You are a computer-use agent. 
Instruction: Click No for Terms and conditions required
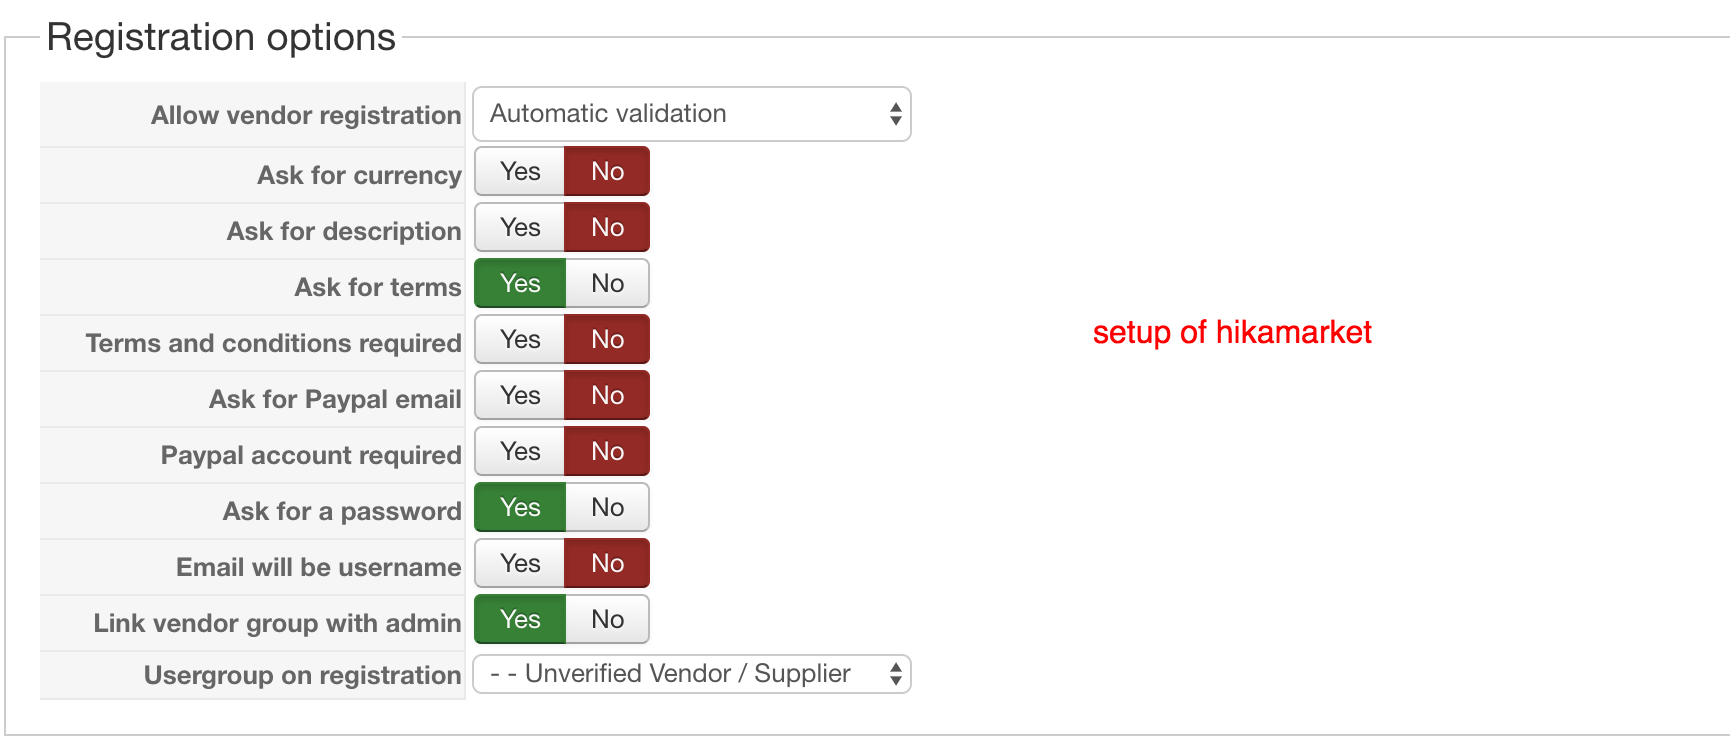point(607,340)
